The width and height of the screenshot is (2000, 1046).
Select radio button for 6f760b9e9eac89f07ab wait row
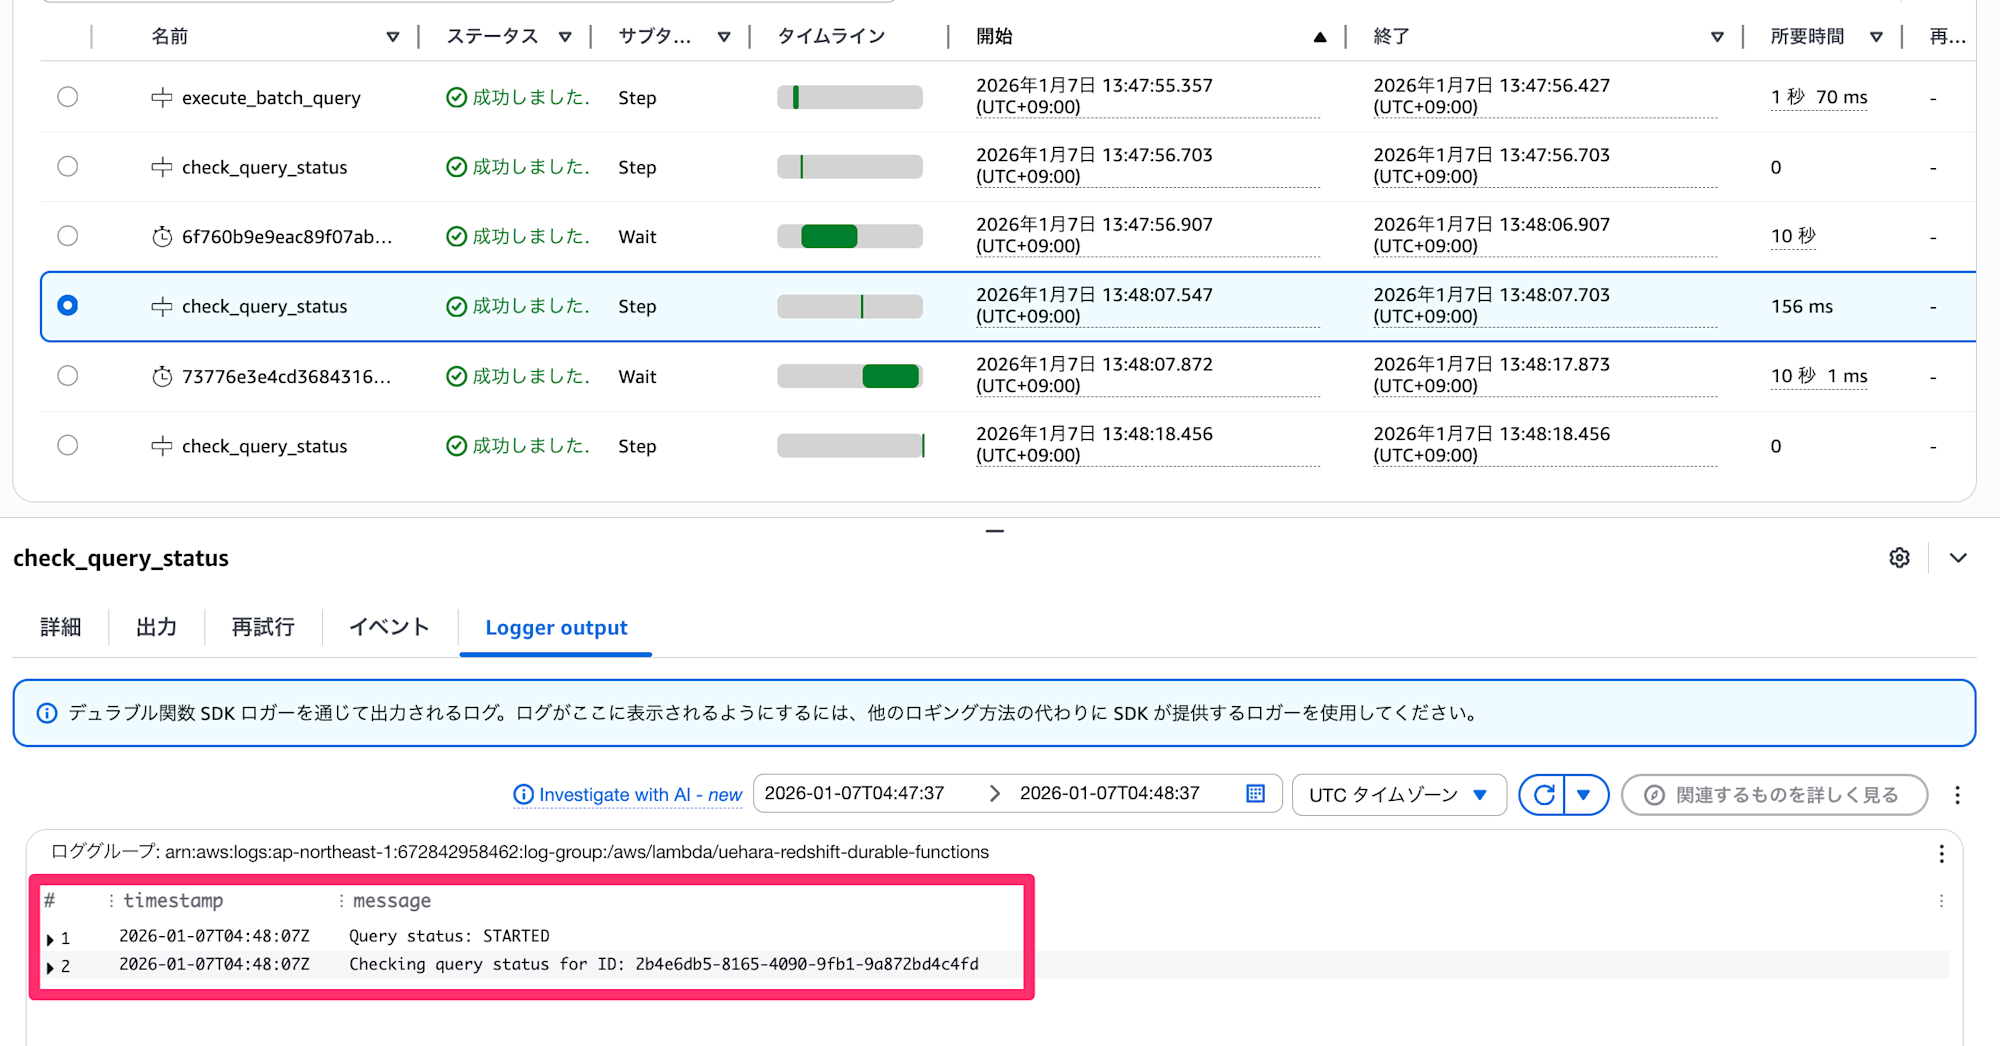tap(67, 236)
